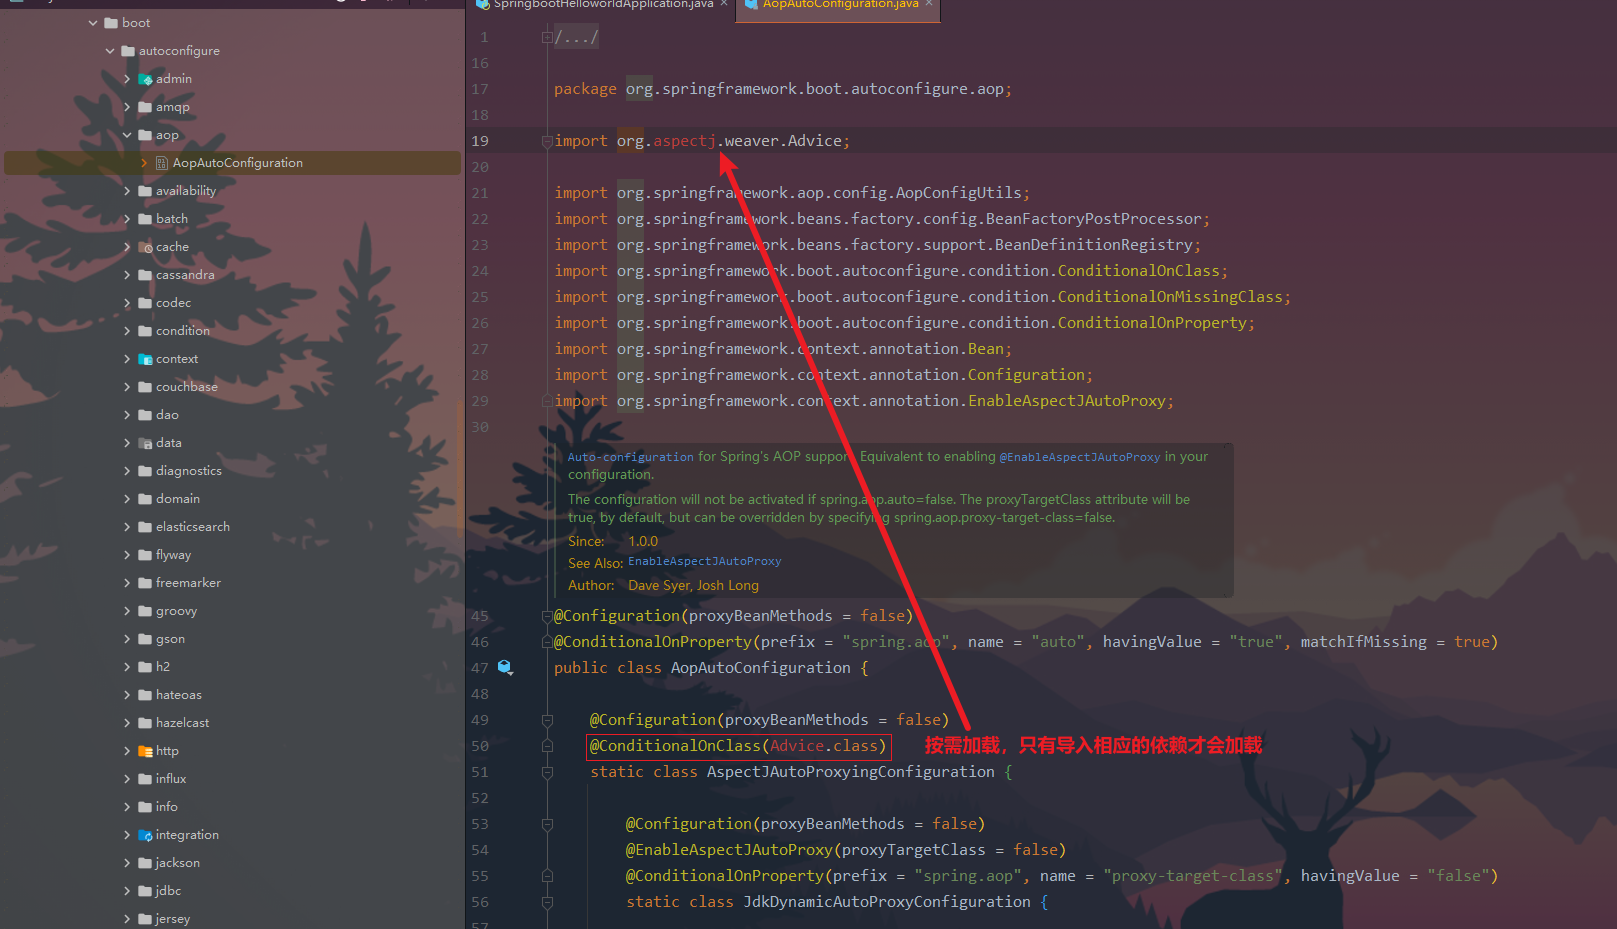Expand the condition package
1617x929 pixels.
[127, 331]
